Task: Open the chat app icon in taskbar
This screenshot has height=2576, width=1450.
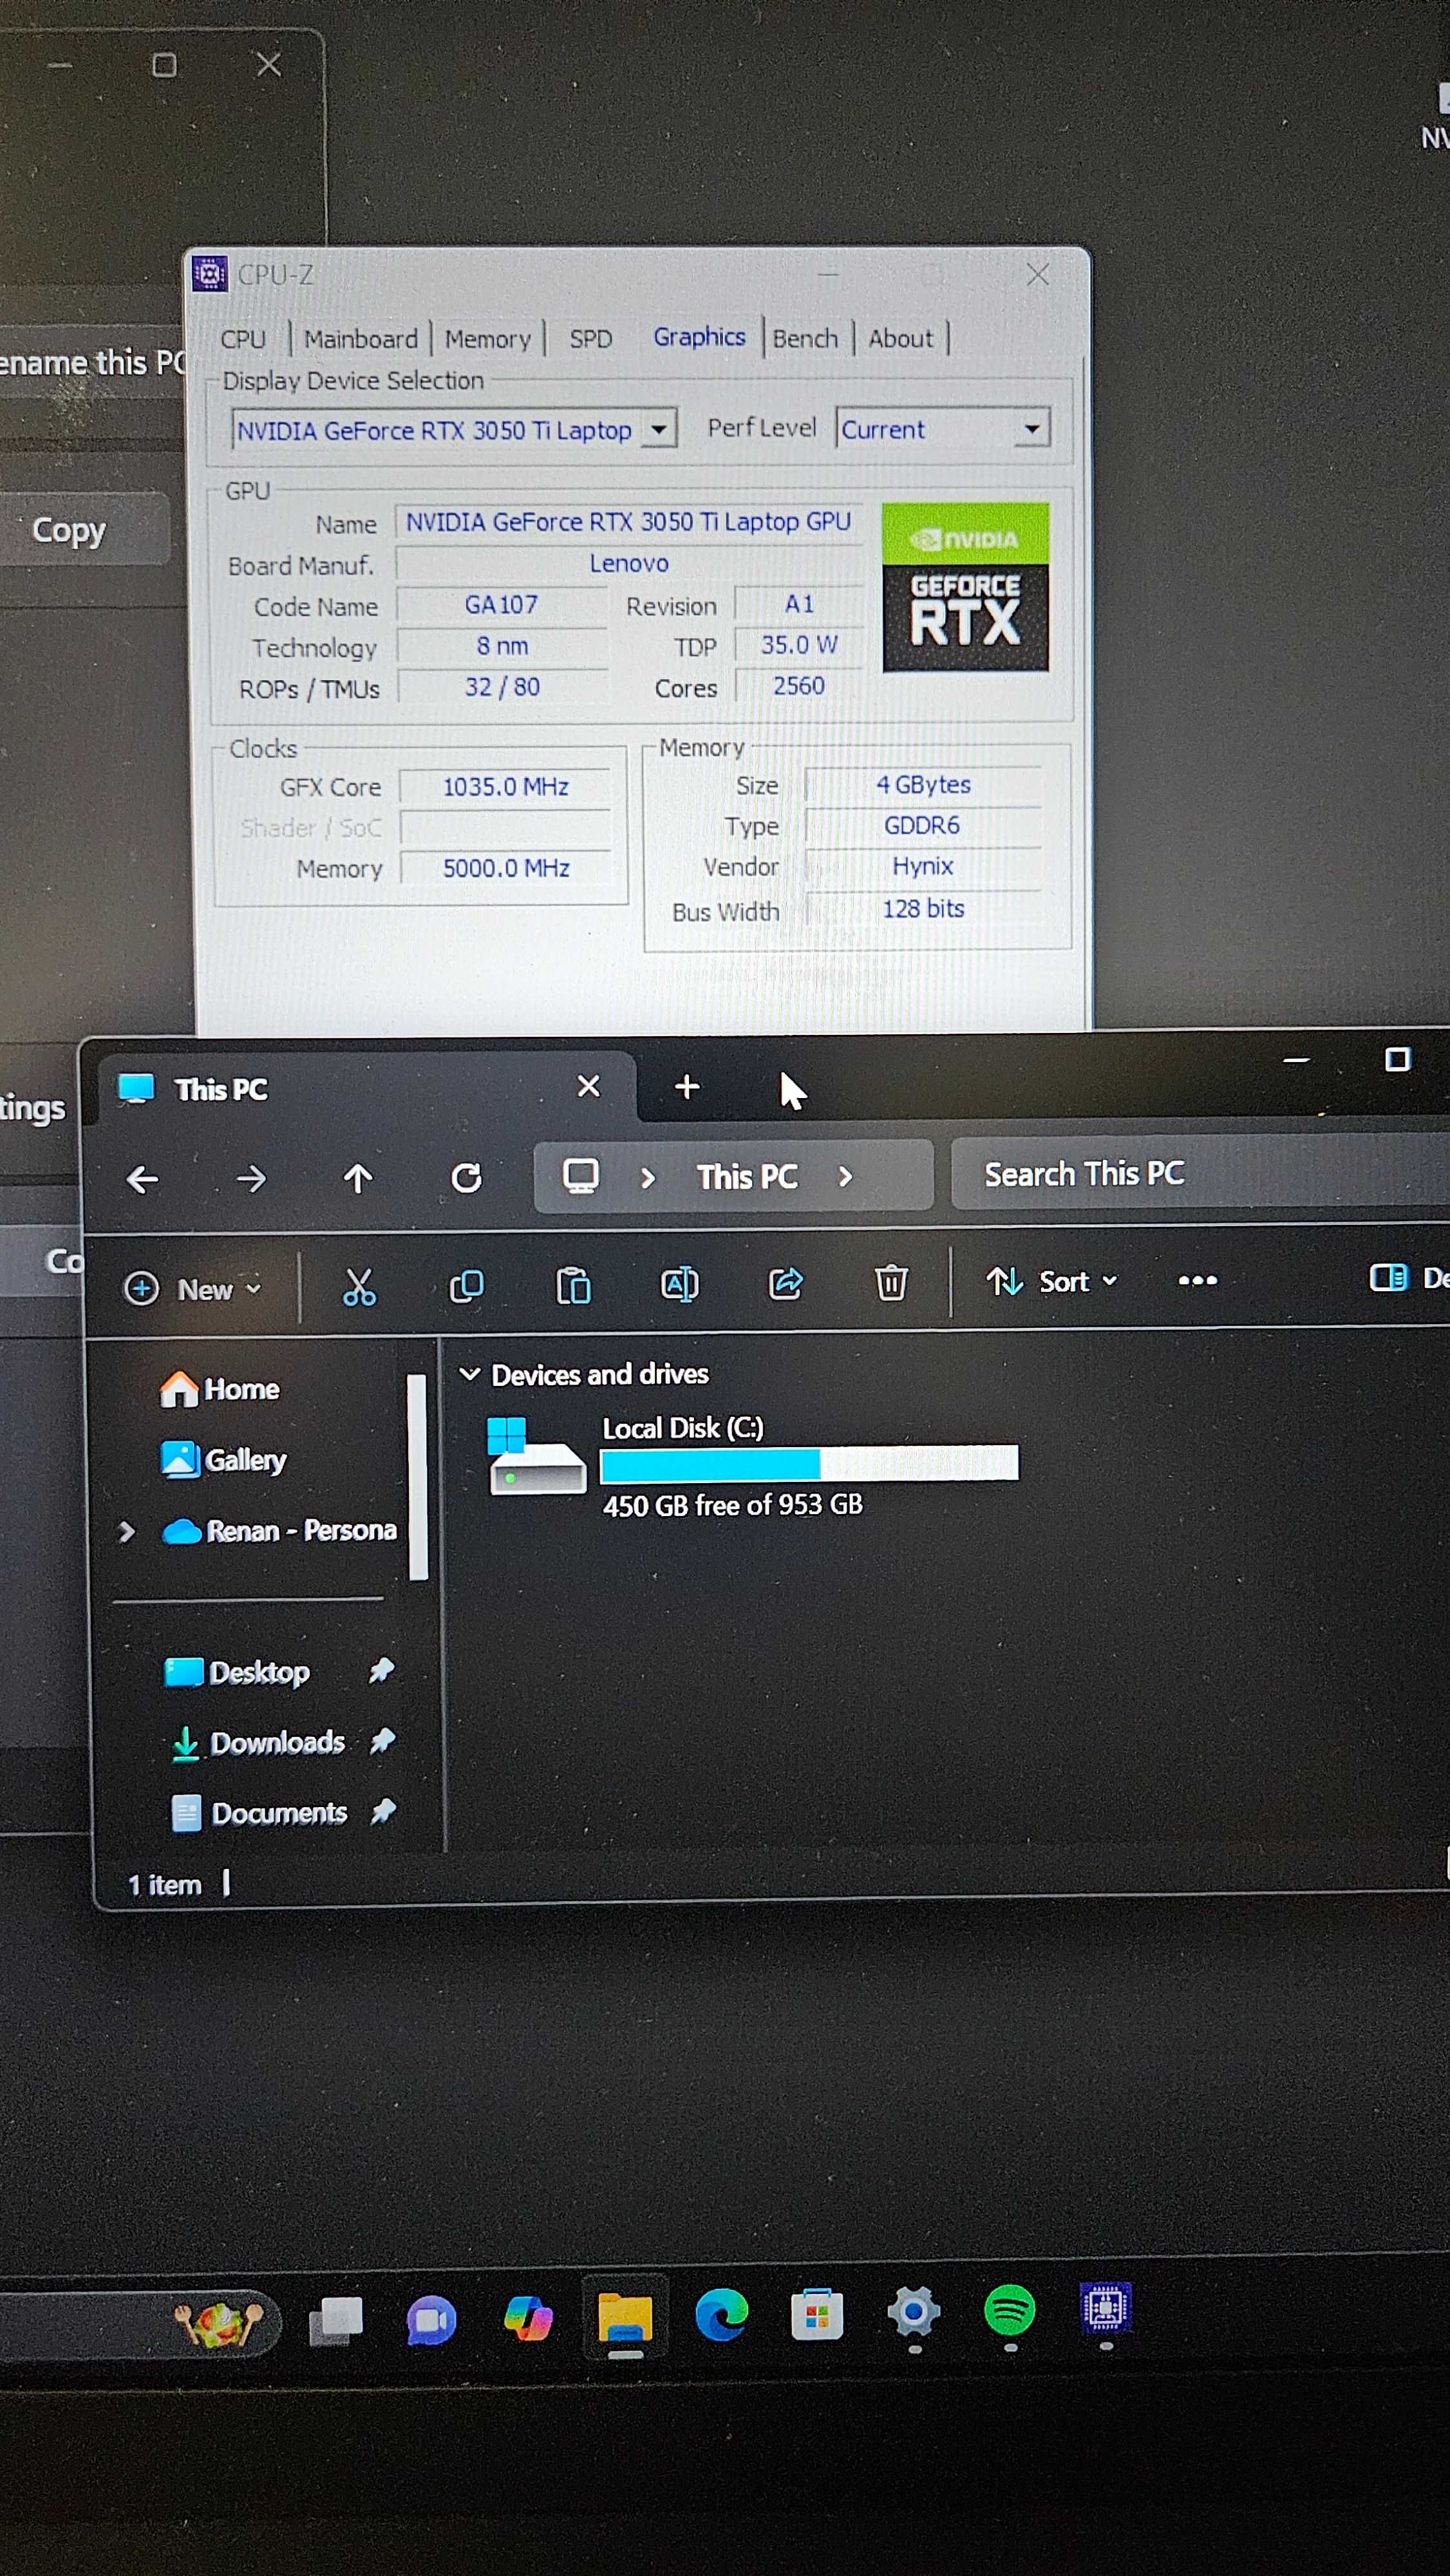Action: [431, 2321]
